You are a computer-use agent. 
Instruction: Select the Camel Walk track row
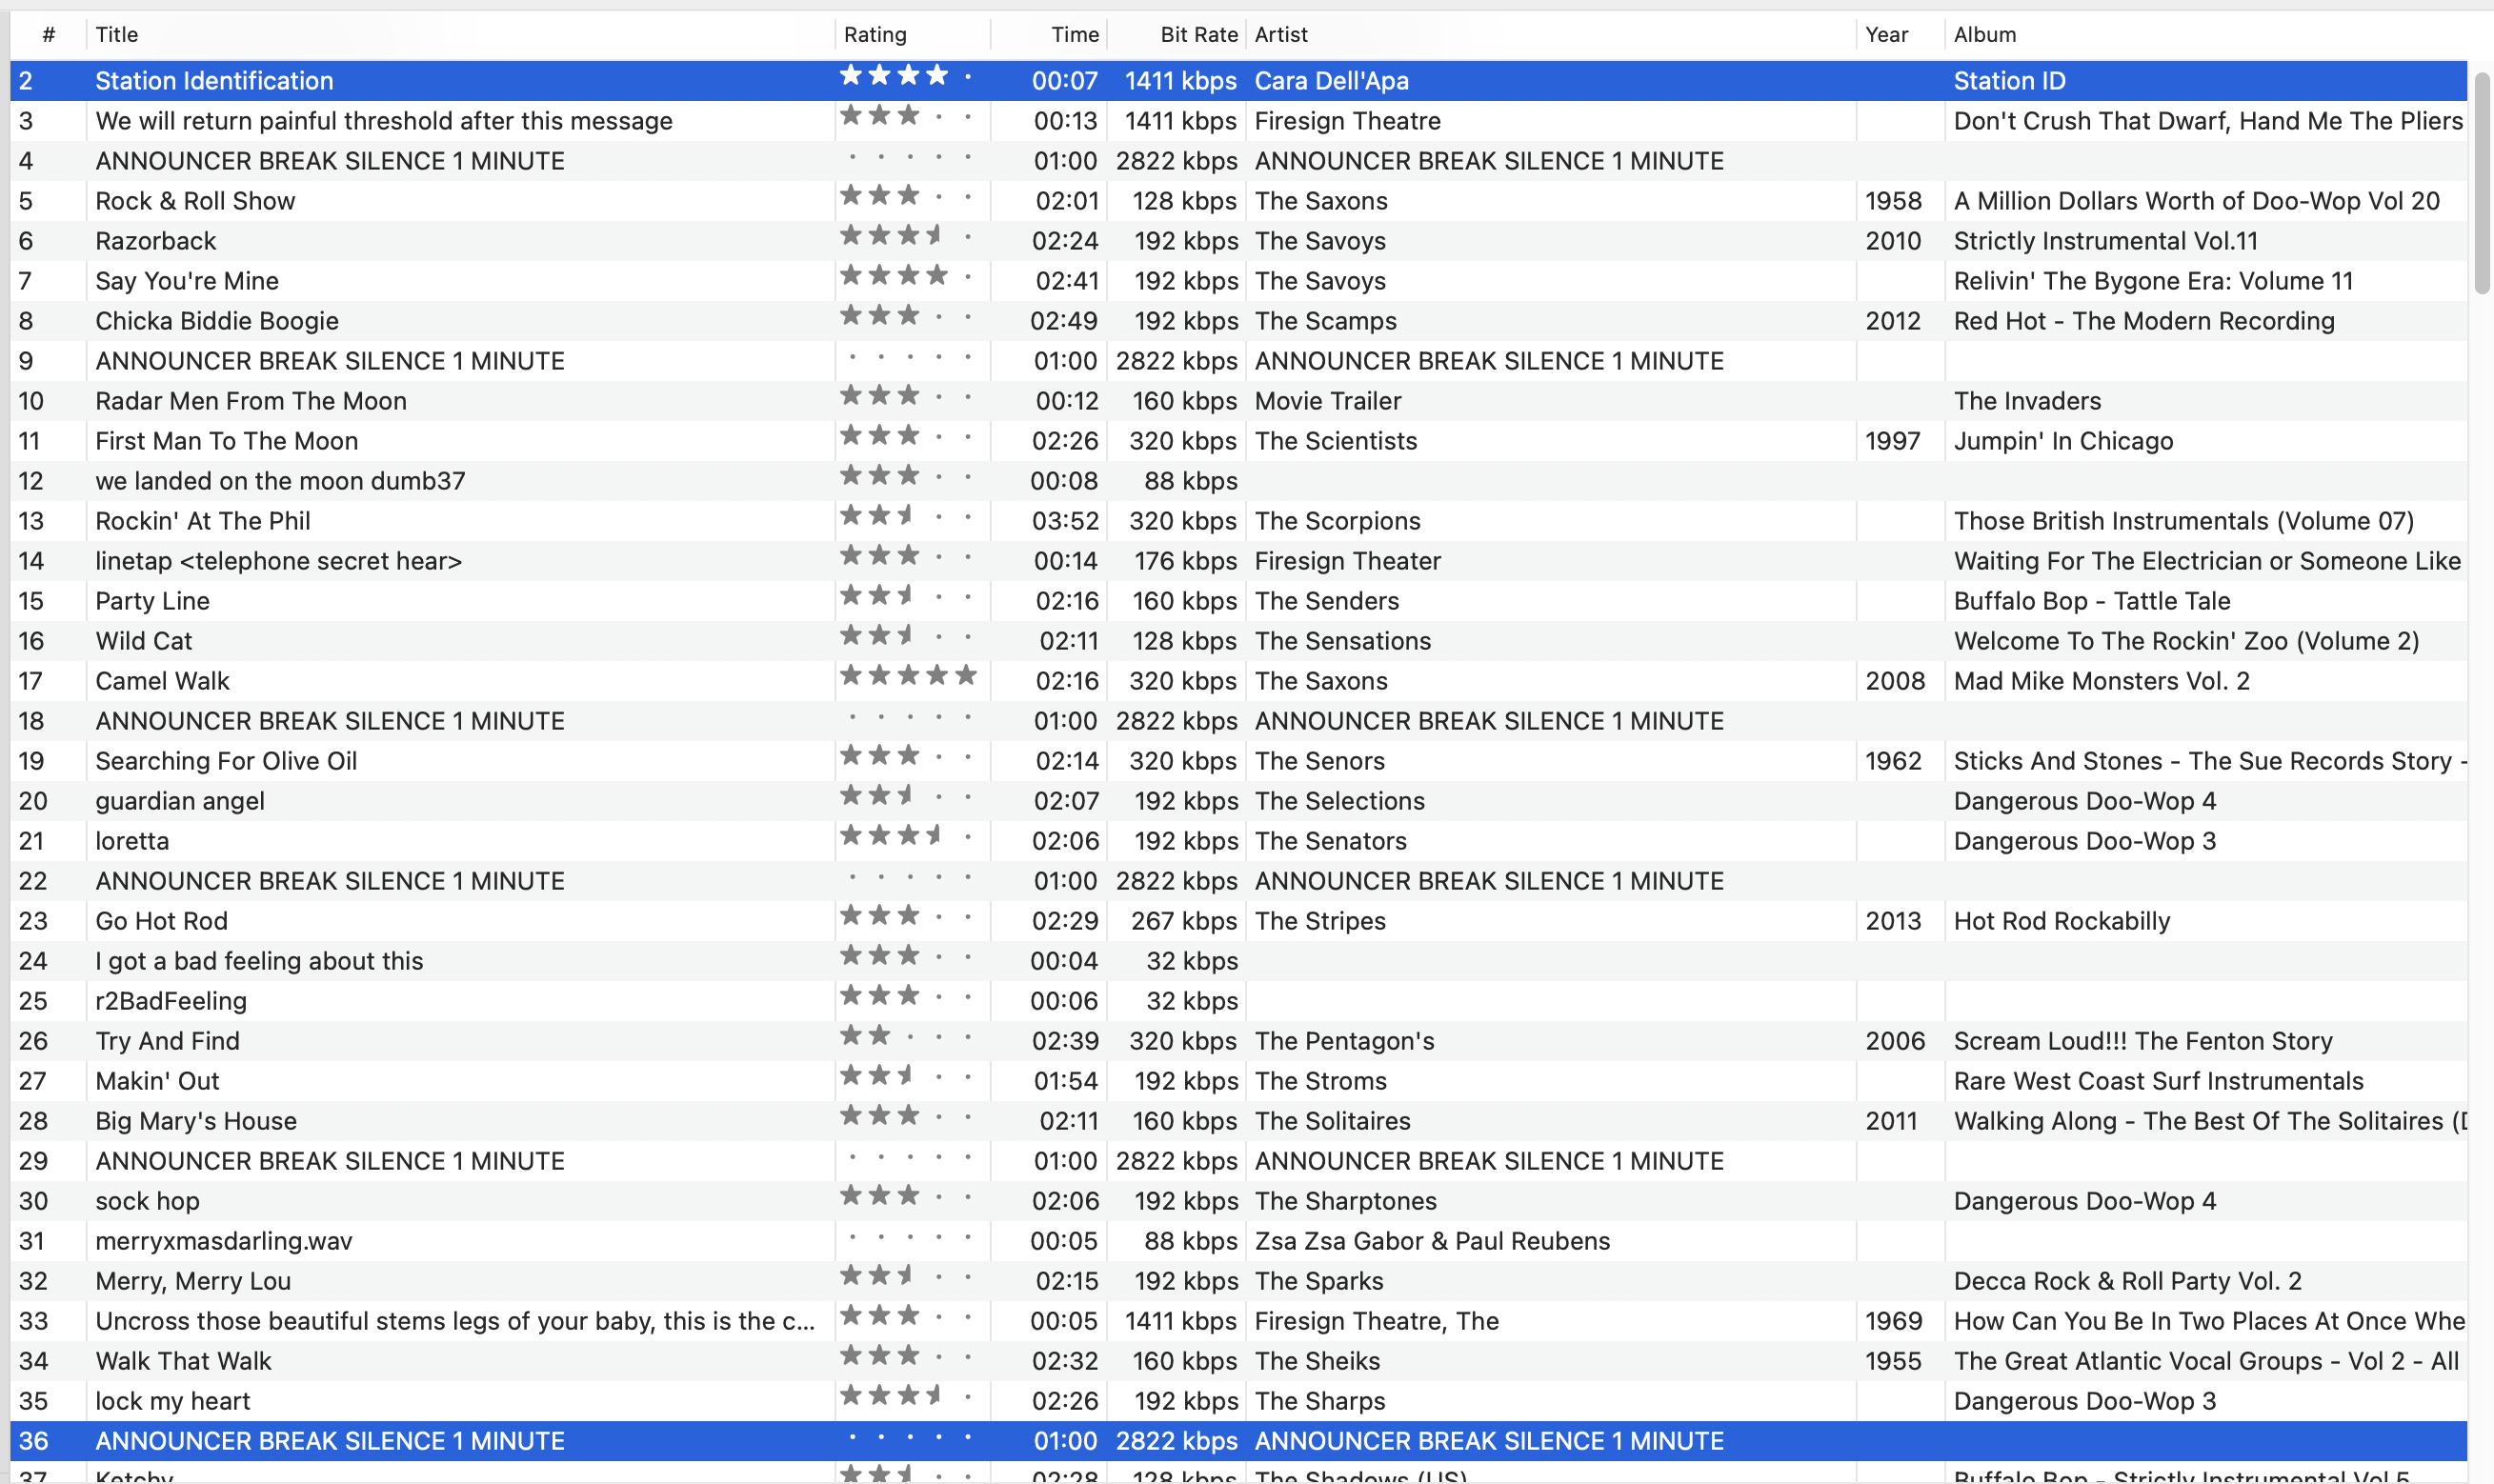coord(162,681)
